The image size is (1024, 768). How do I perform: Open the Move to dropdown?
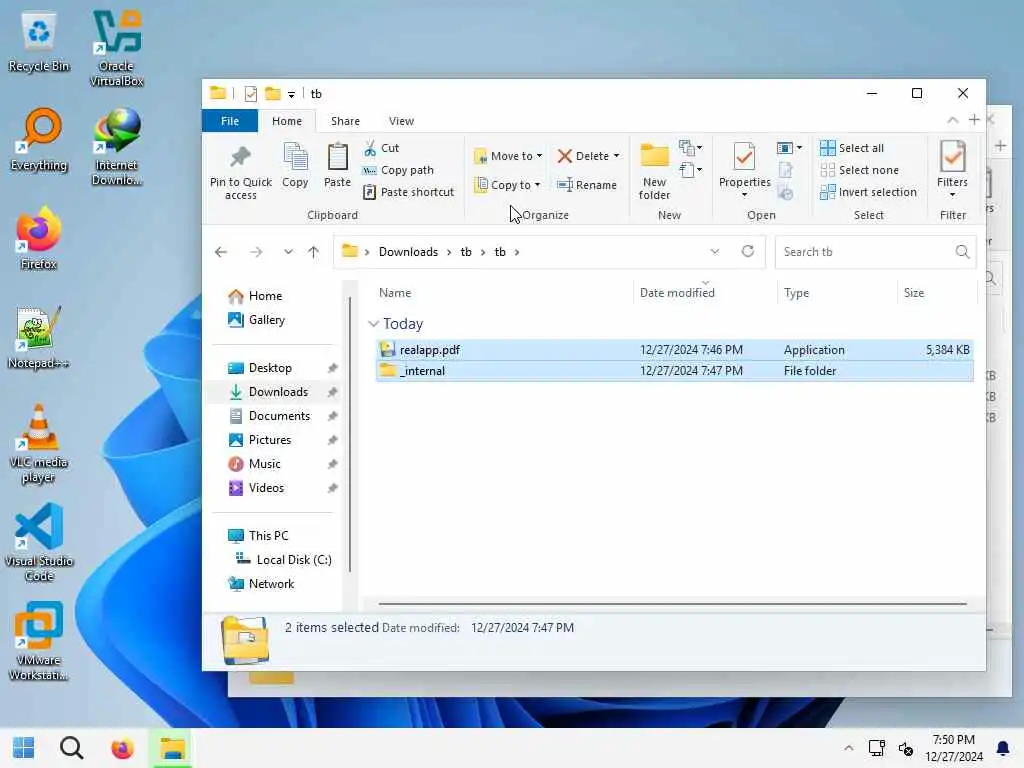tap(508, 156)
